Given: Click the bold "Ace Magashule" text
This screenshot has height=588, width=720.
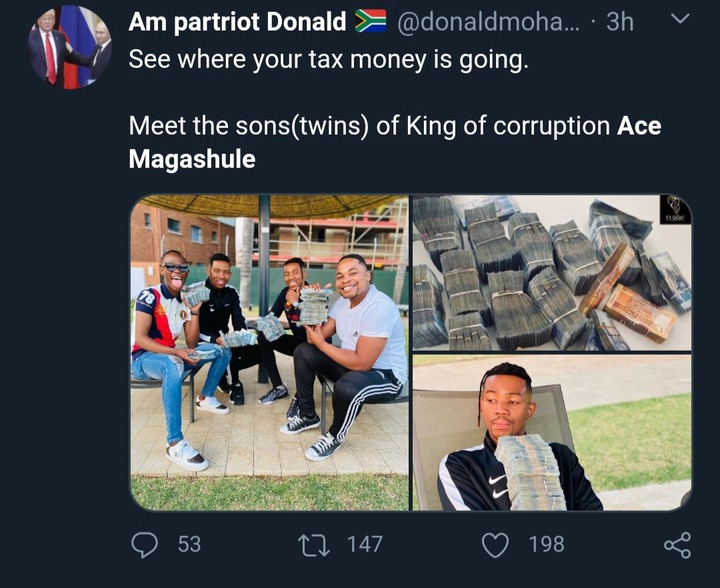Looking at the screenshot, I should click(638, 127).
